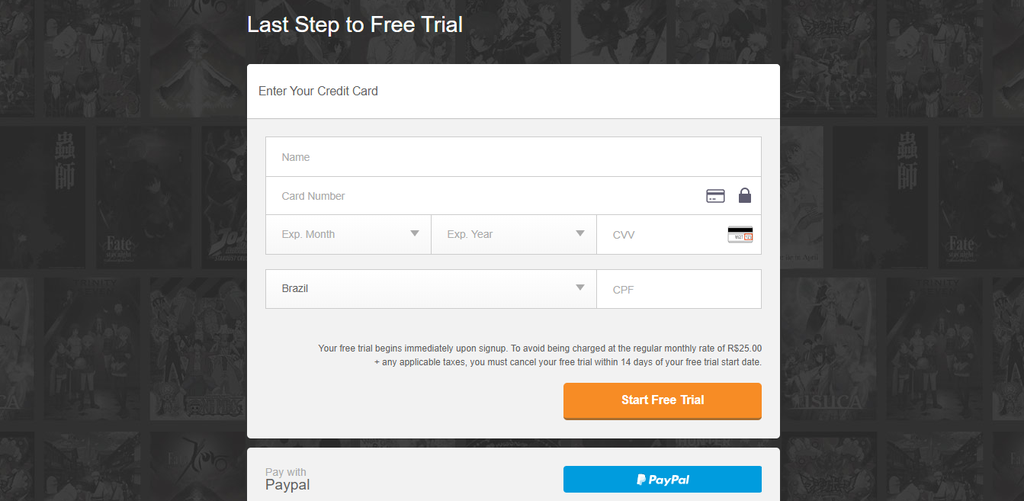Click the credit card icon in Card Number field

click(x=715, y=196)
